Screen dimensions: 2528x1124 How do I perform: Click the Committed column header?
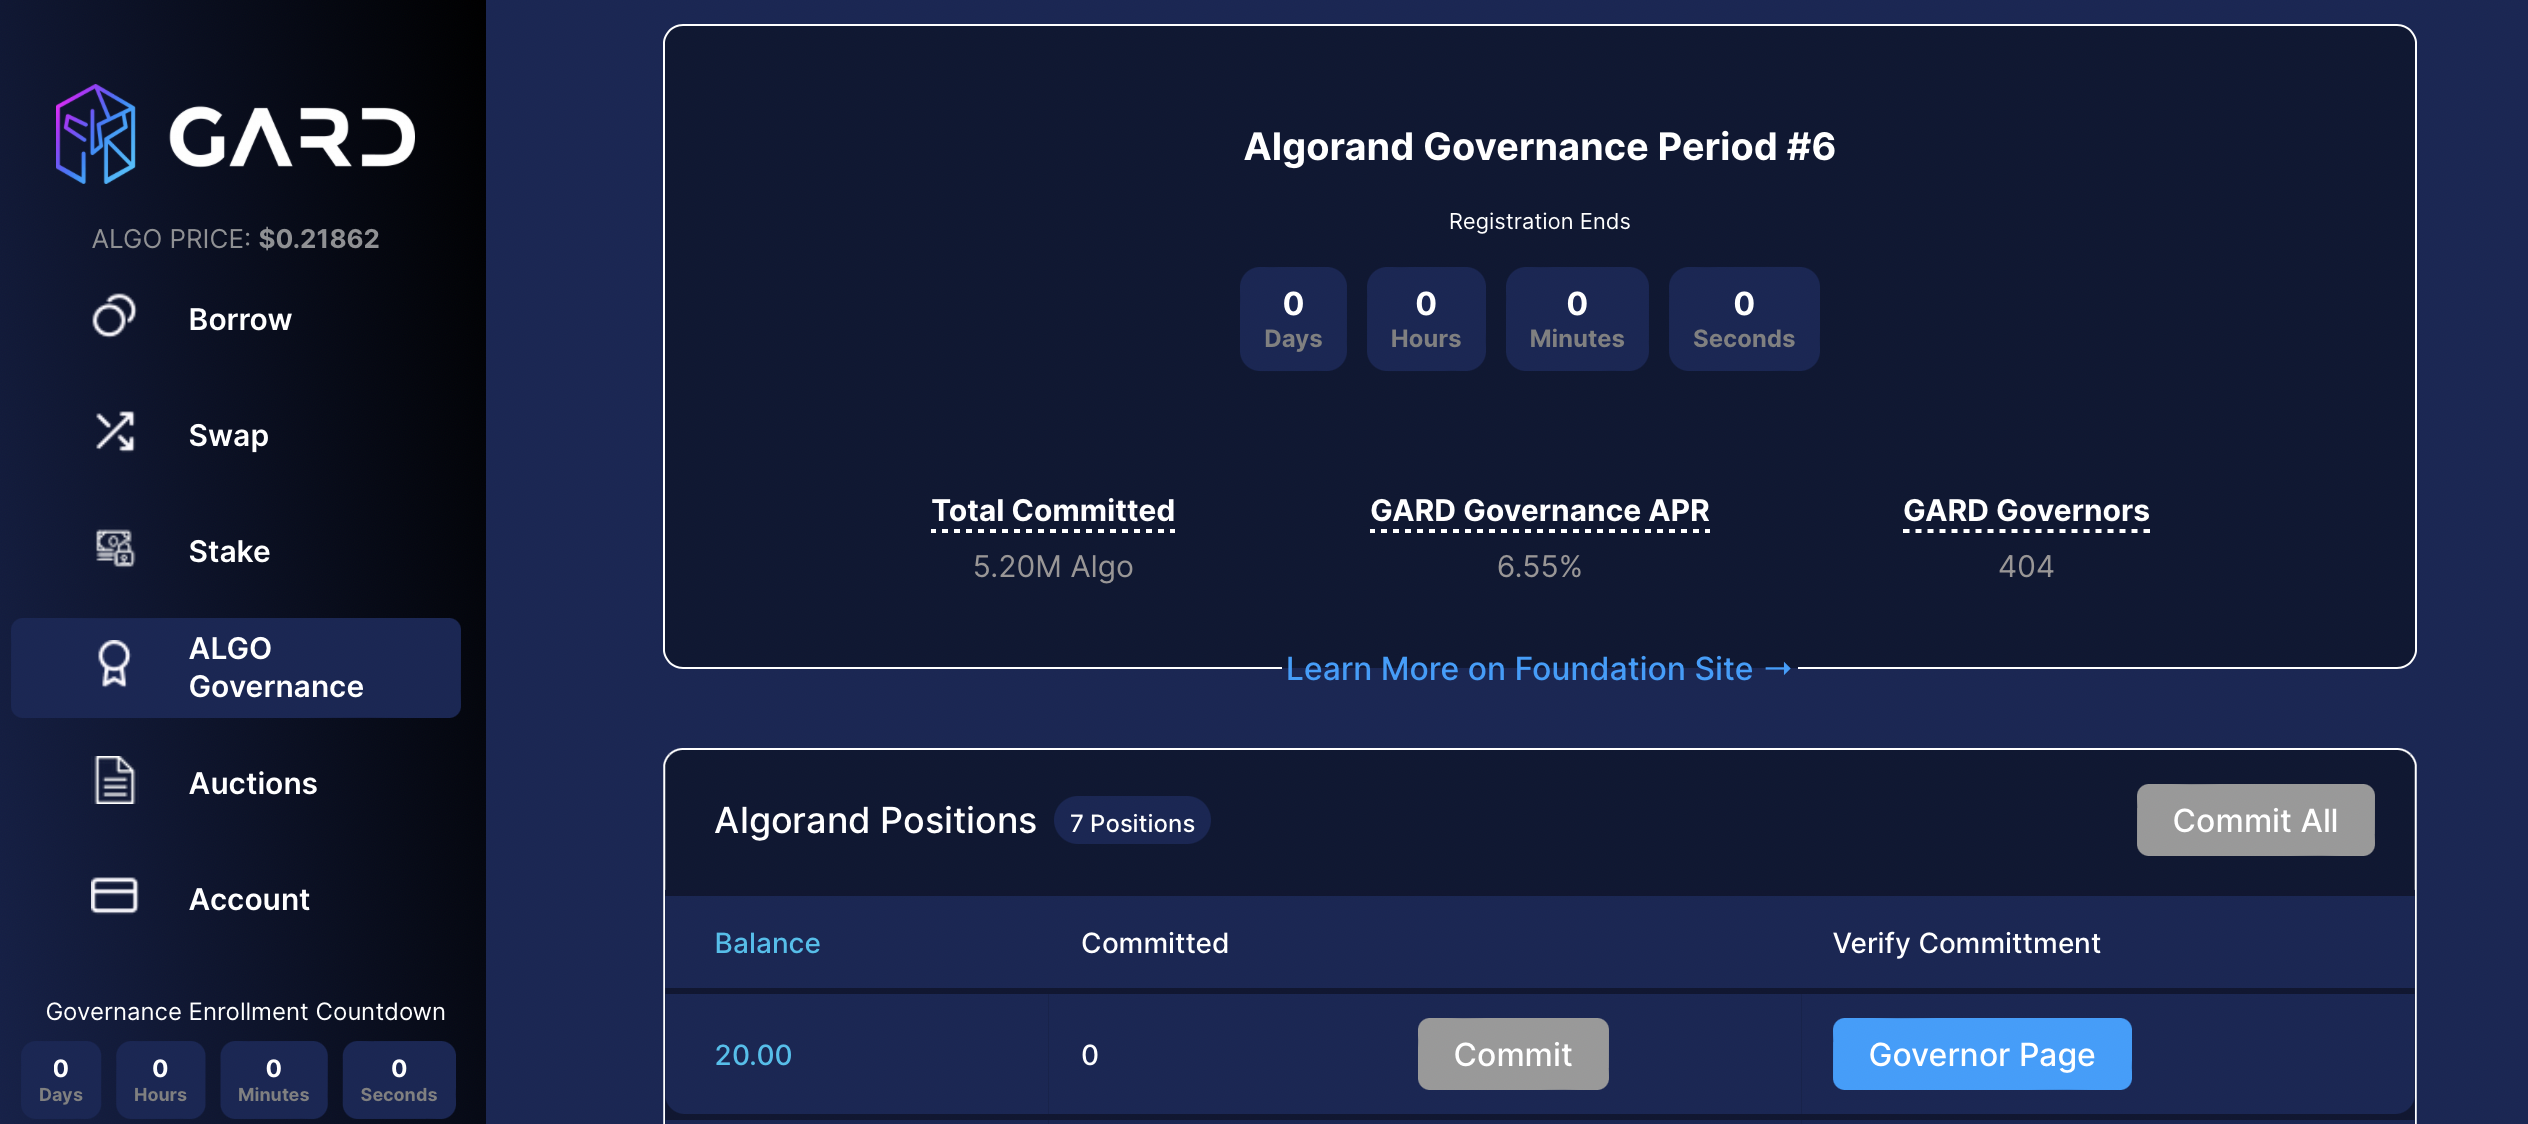click(1154, 943)
